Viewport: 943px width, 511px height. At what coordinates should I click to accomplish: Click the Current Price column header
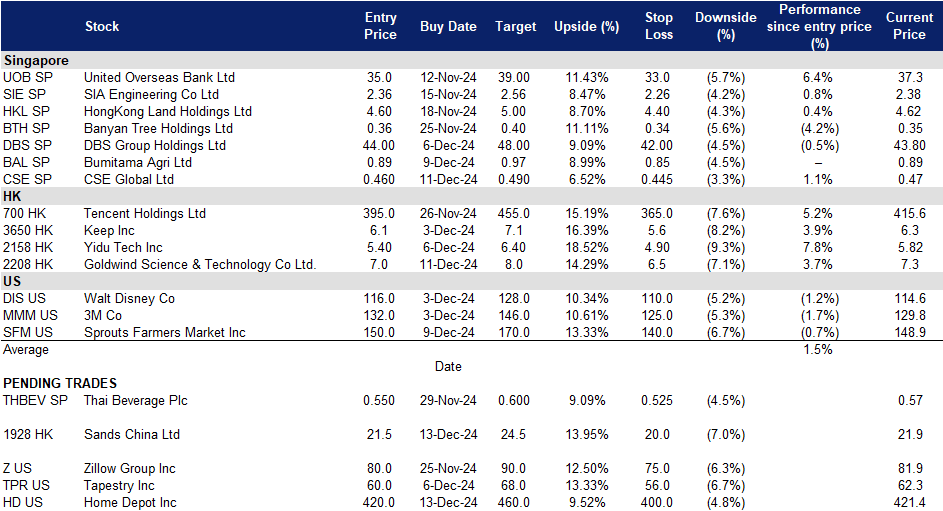(x=908, y=26)
